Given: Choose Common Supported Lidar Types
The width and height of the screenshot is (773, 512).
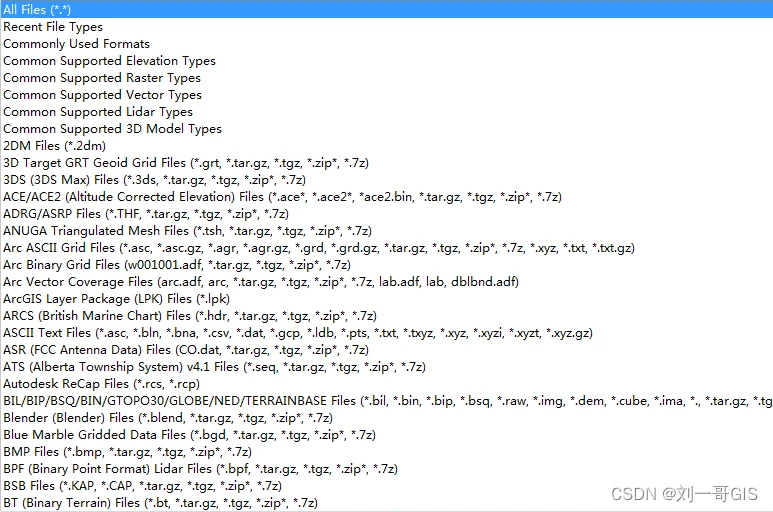Looking at the screenshot, I should tap(386, 112).
